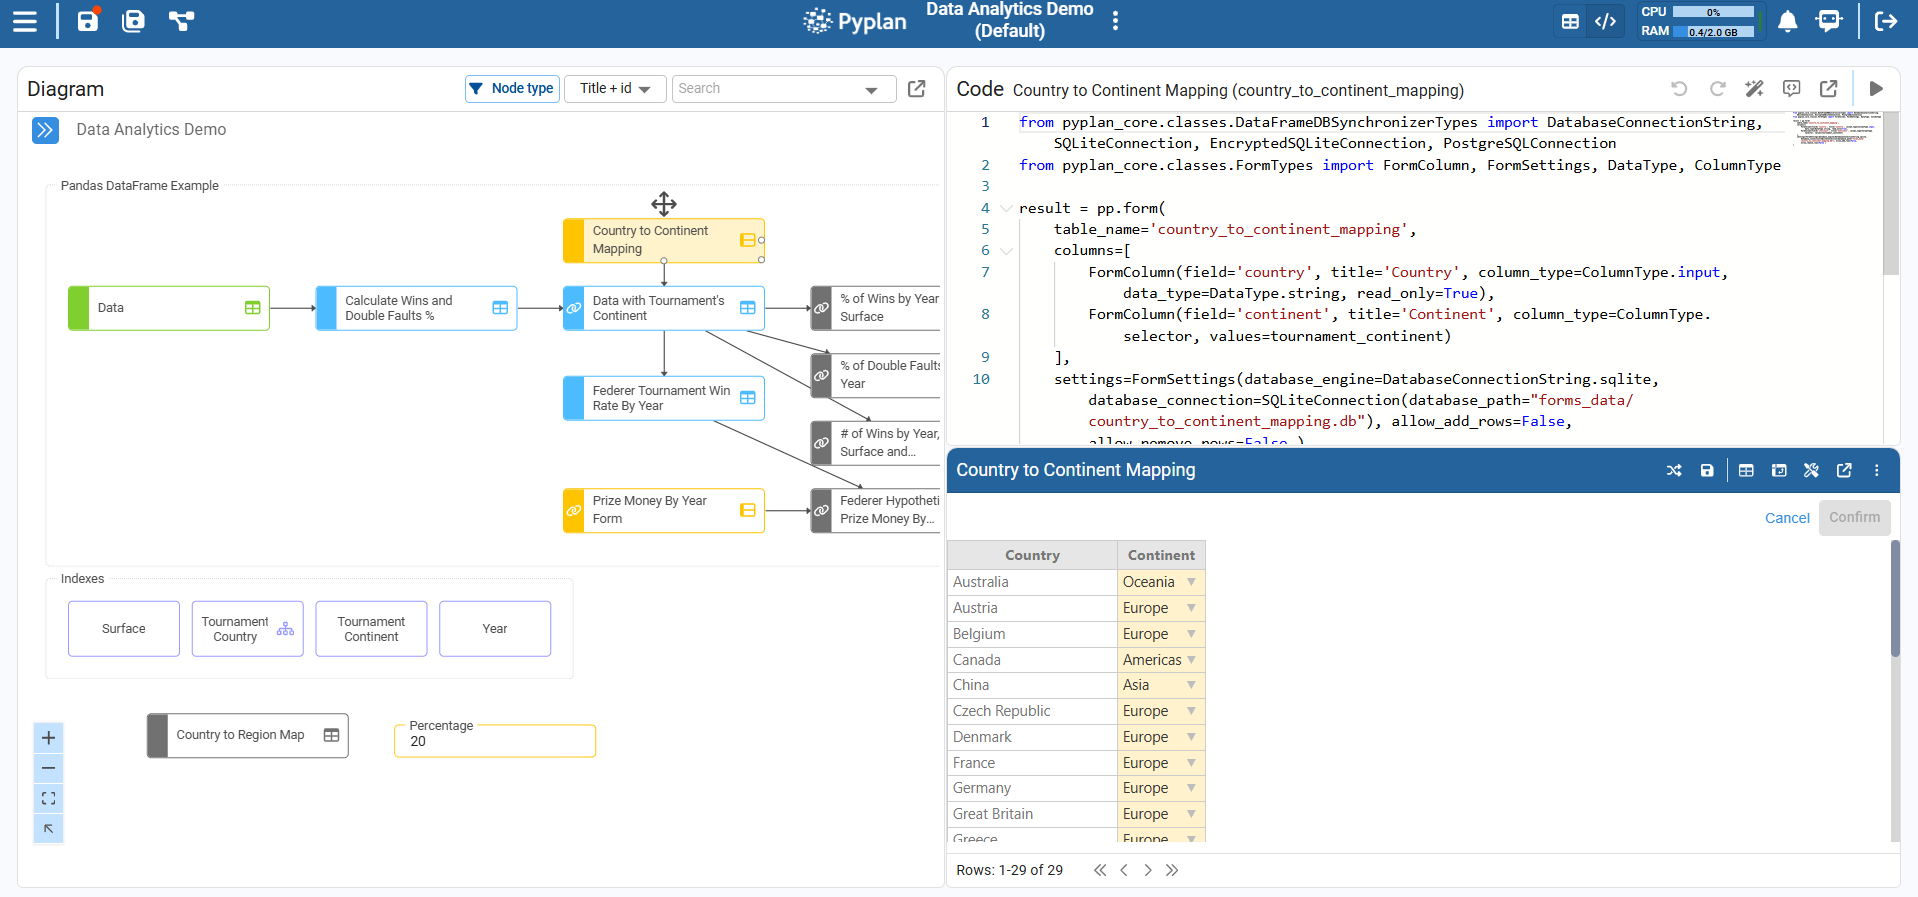
Task: Open Continent dropdown for Canada row
Action: [1191, 660]
